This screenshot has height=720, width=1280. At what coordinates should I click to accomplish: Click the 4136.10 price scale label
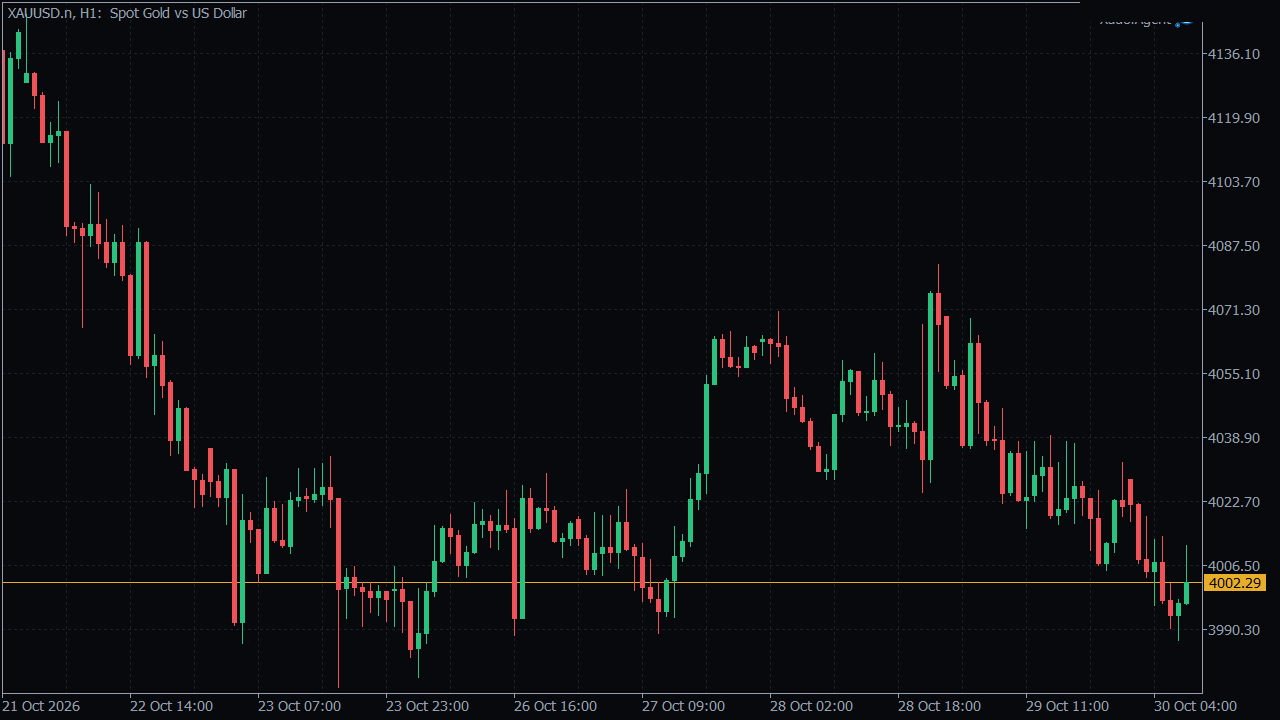click(1234, 54)
